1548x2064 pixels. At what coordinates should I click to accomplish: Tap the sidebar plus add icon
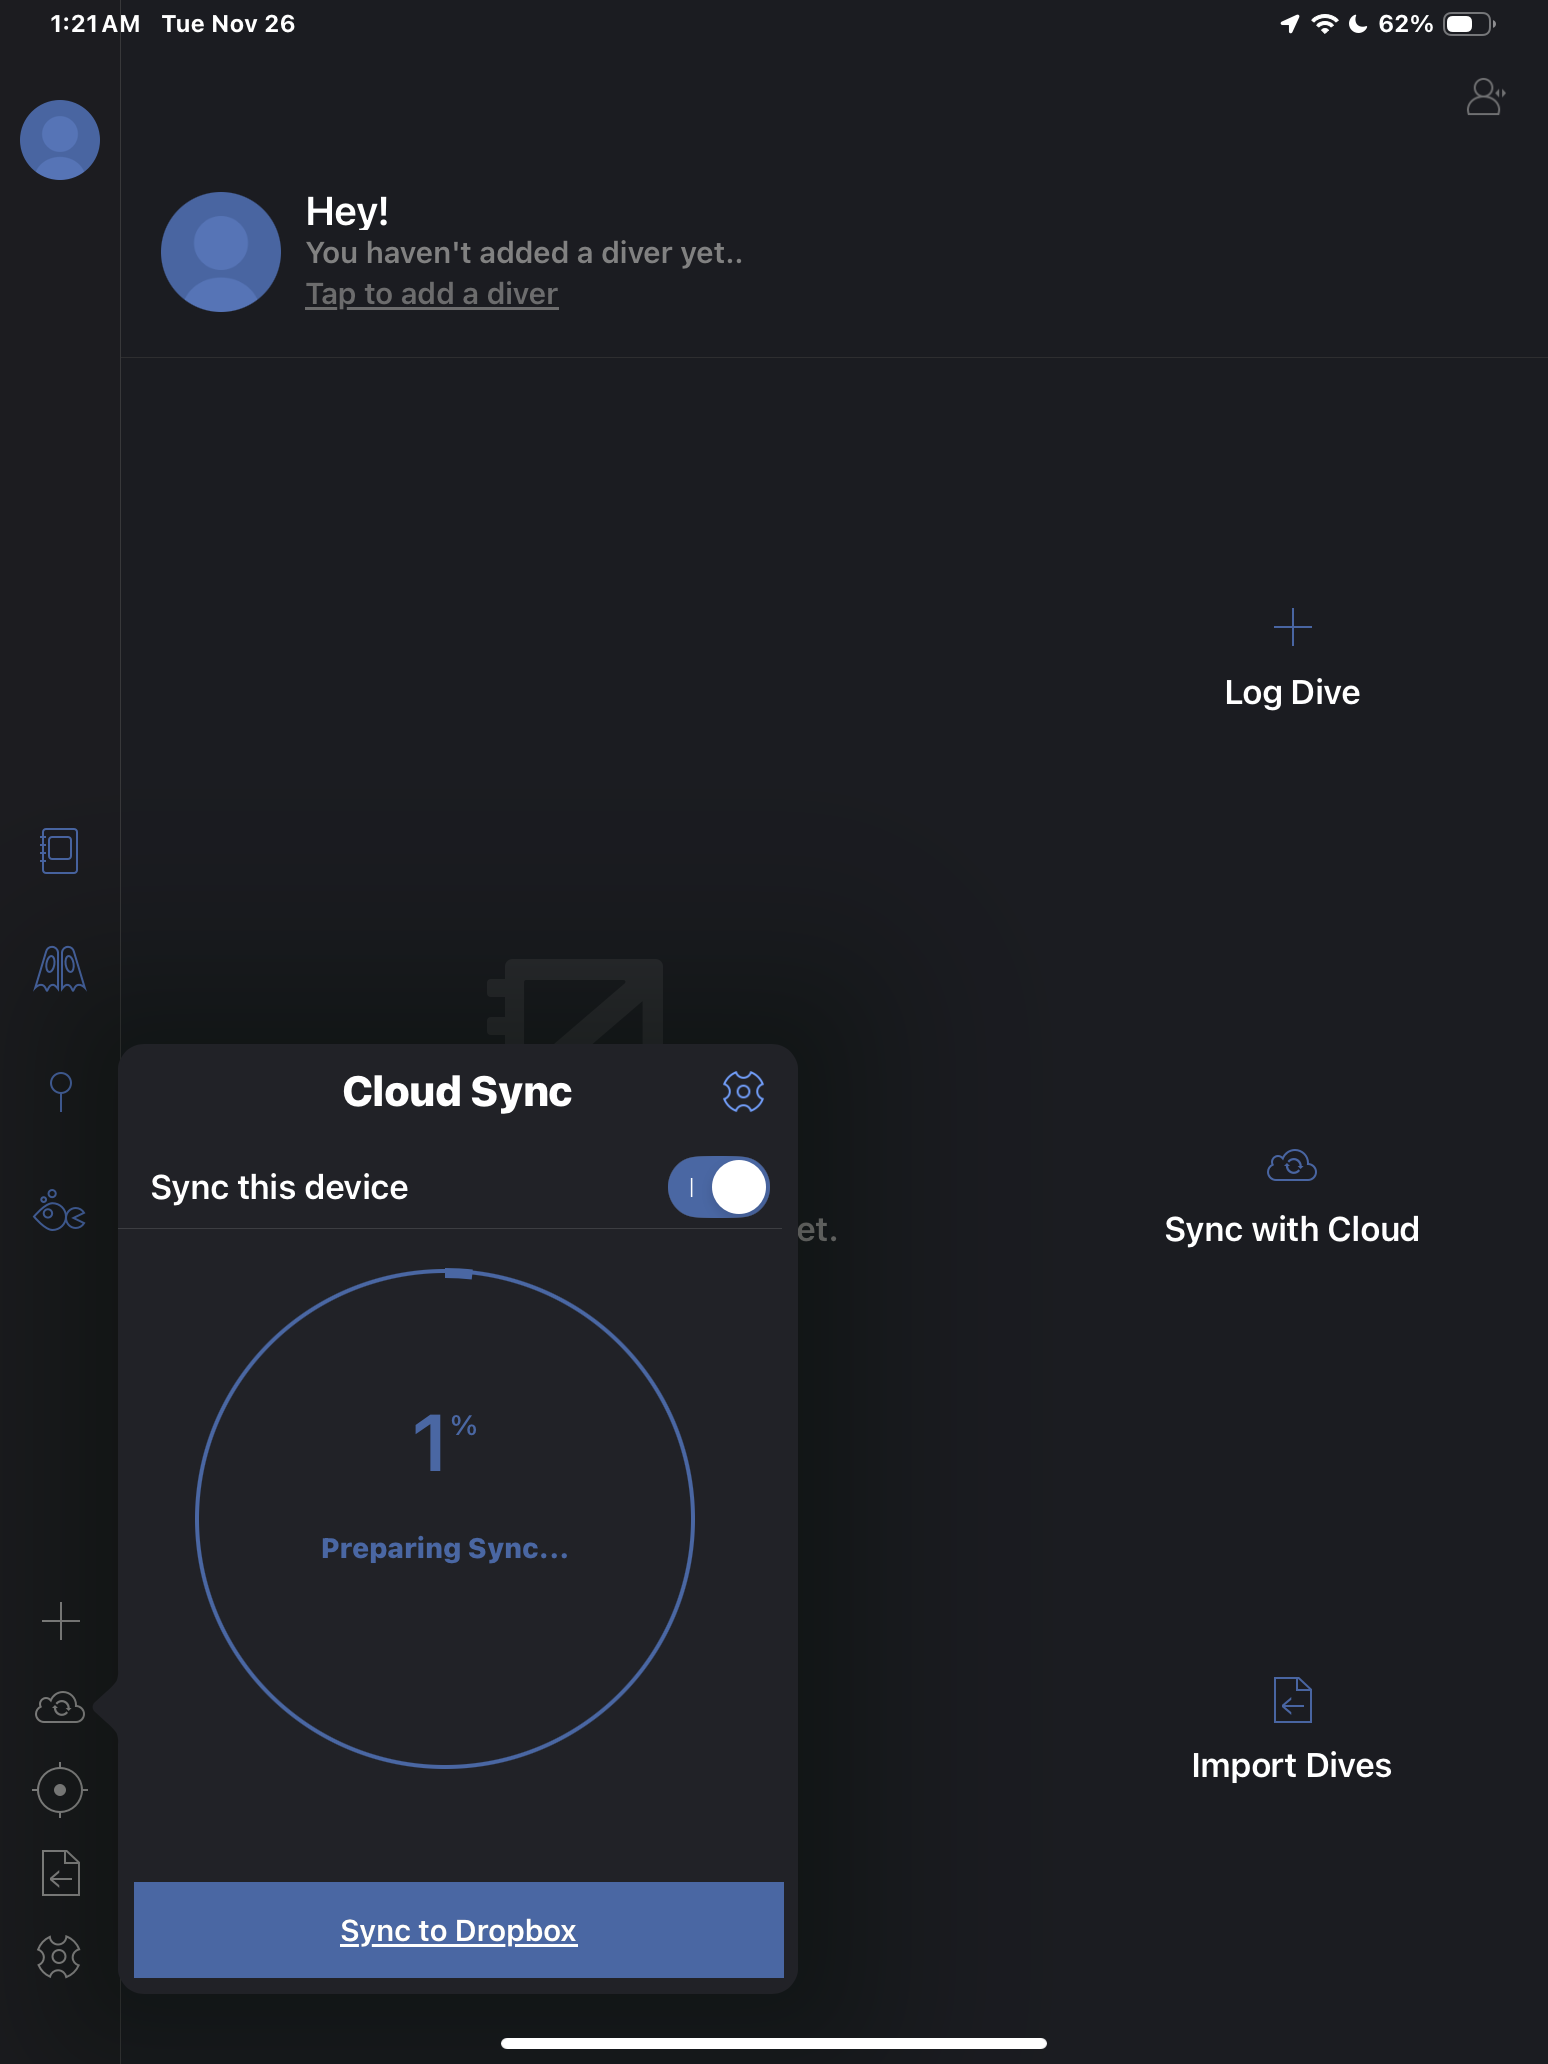[60, 1621]
